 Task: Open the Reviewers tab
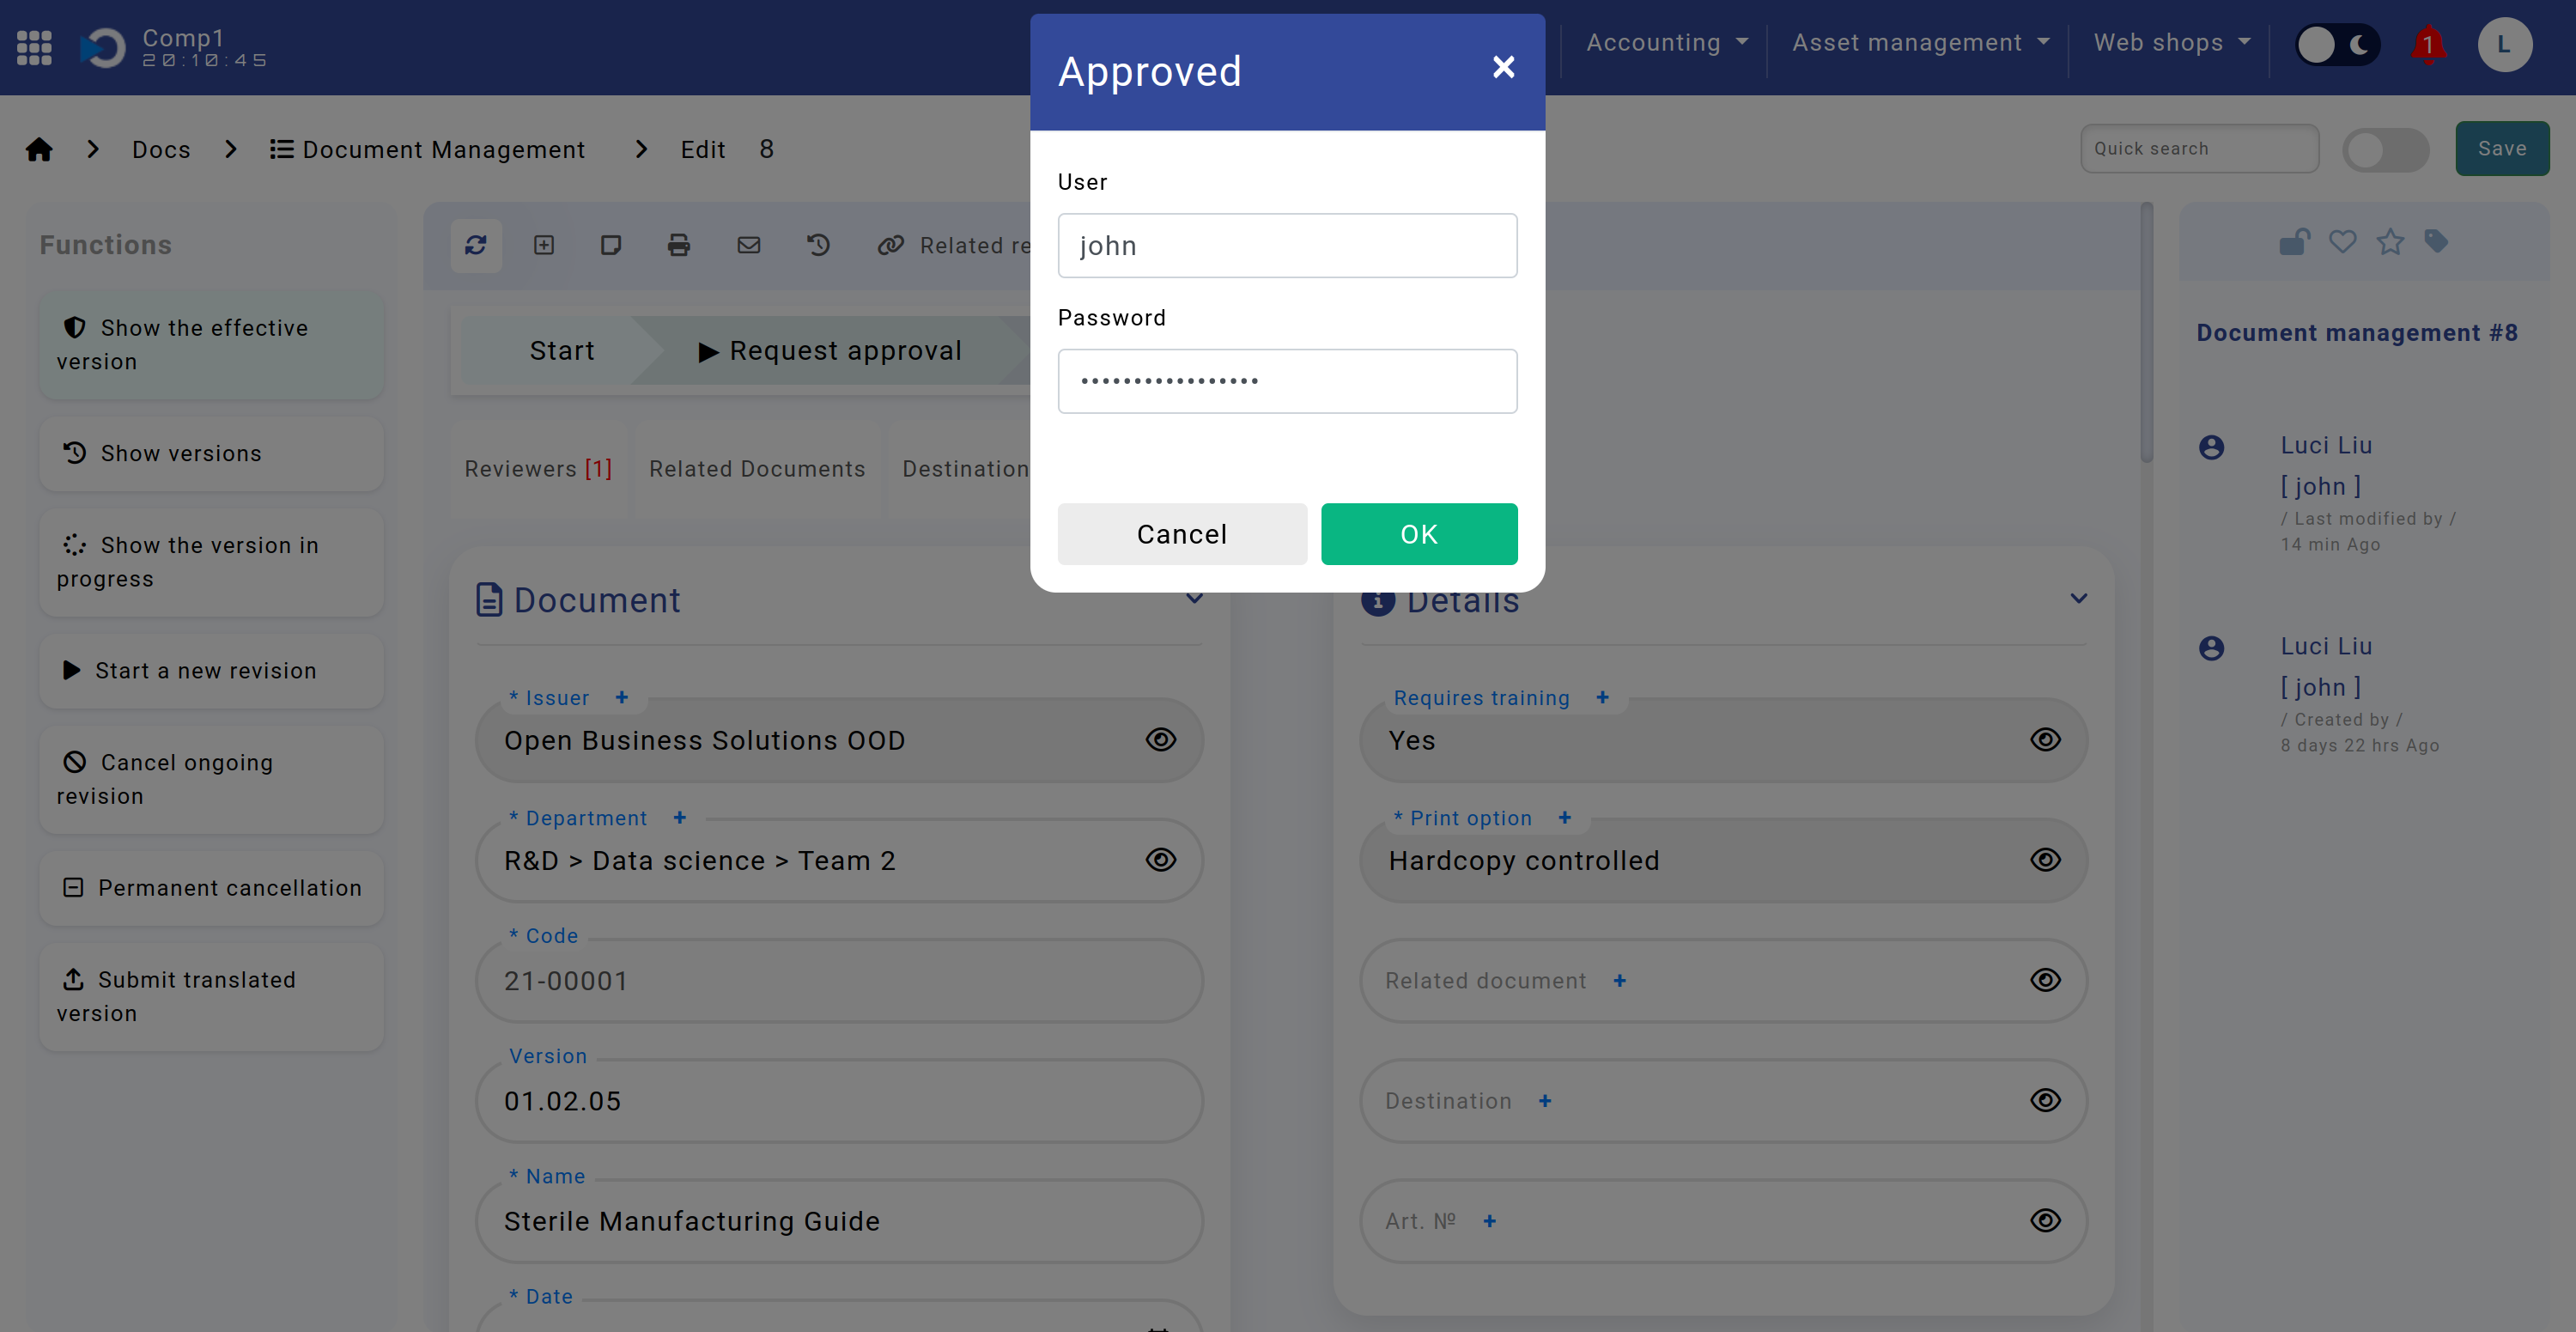pyautogui.click(x=538, y=469)
